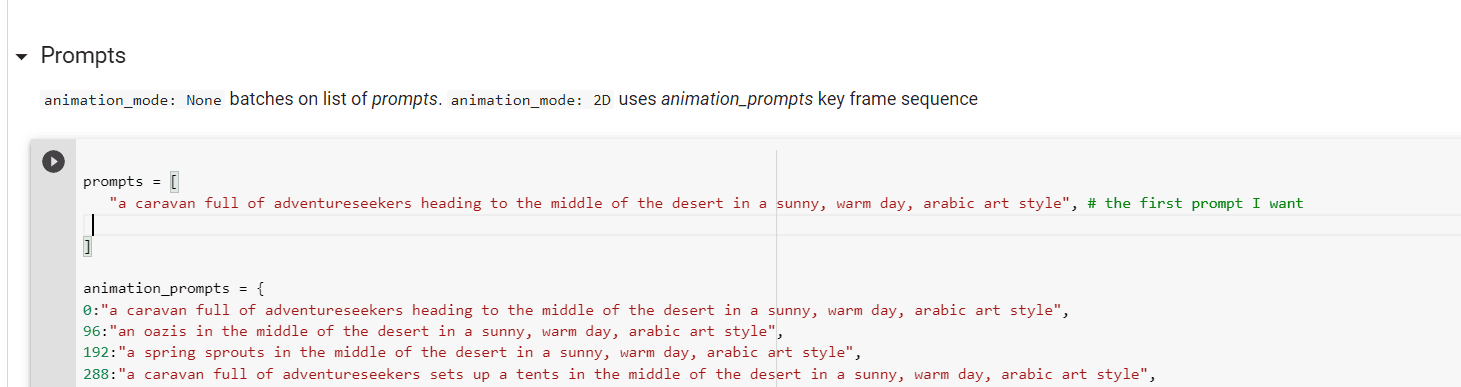The image size is (1461, 387).
Task: Click the frame 0 key number
Action: coord(87,310)
